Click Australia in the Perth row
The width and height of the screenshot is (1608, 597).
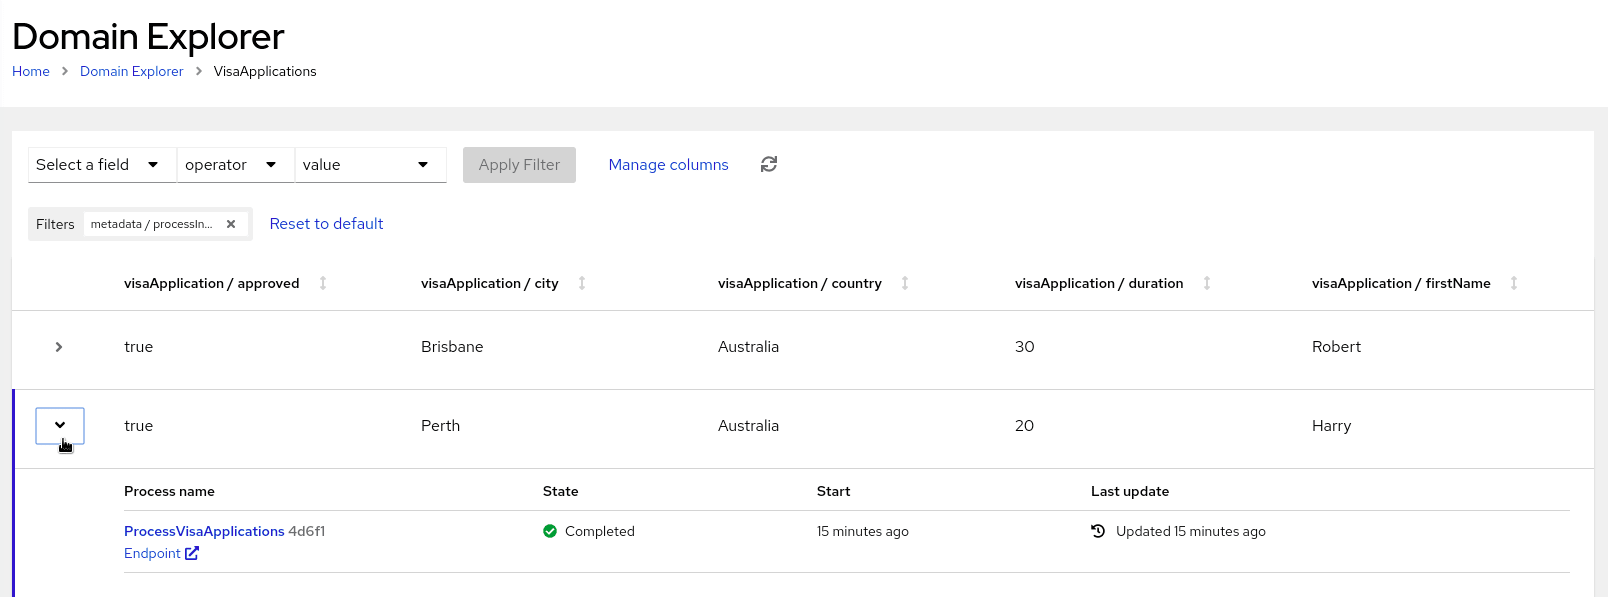coord(748,425)
